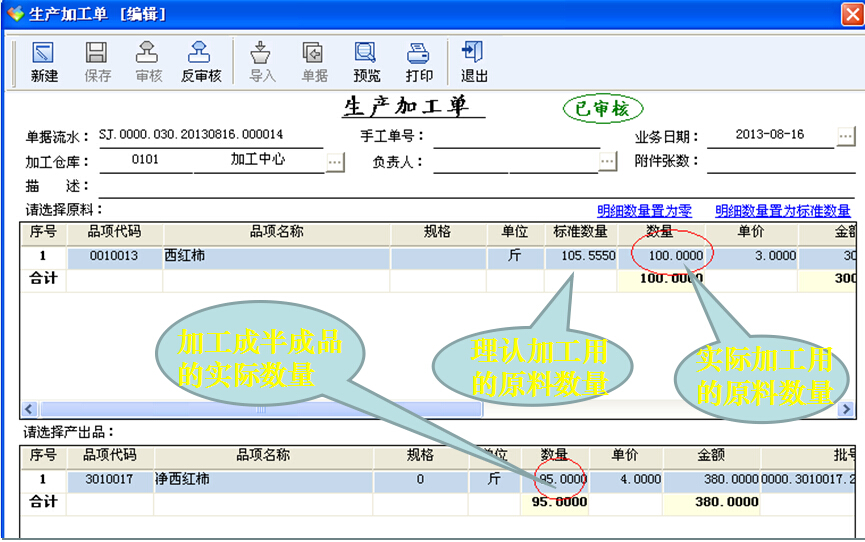Open 预览 (Preview) from the toolbar
This screenshot has height=542, width=865.
coord(366,61)
